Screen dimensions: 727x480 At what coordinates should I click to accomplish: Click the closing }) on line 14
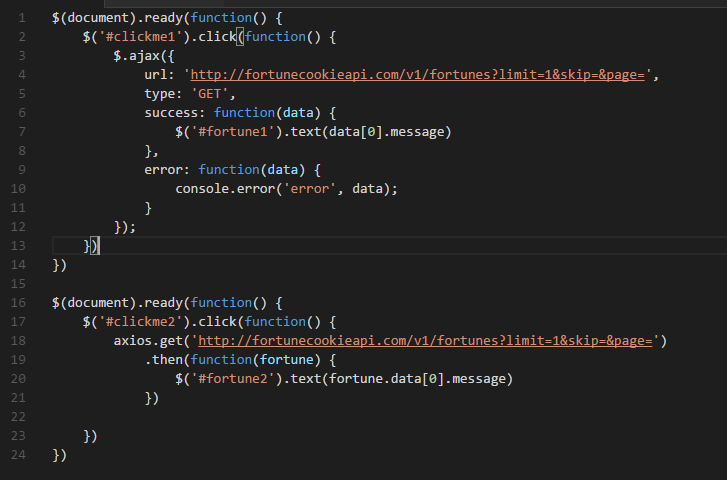click(x=60, y=265)
